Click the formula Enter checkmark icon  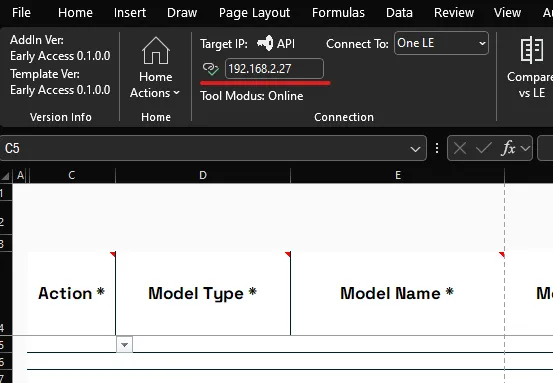pos(484,148)
